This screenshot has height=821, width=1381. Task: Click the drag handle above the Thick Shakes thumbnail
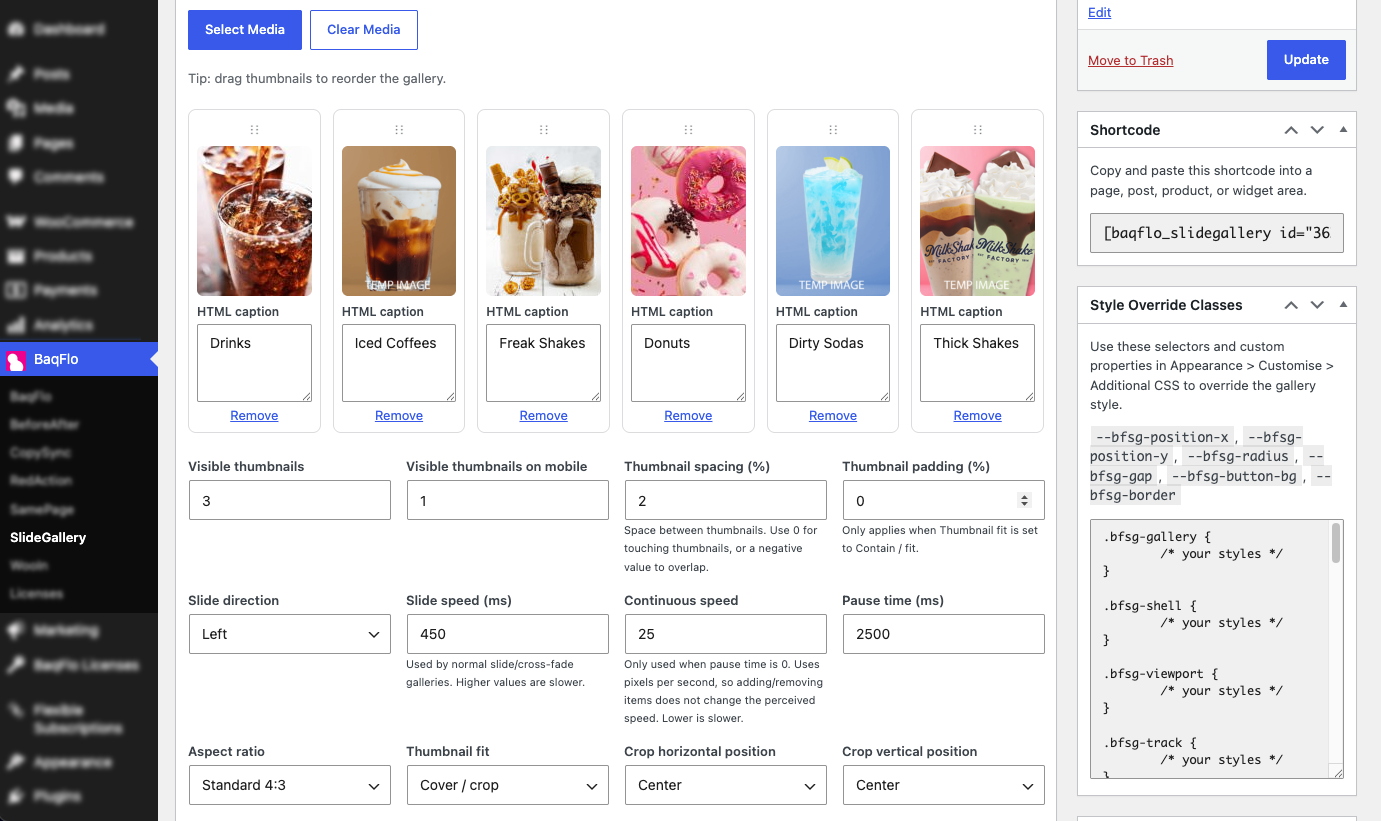coord(977,130)
